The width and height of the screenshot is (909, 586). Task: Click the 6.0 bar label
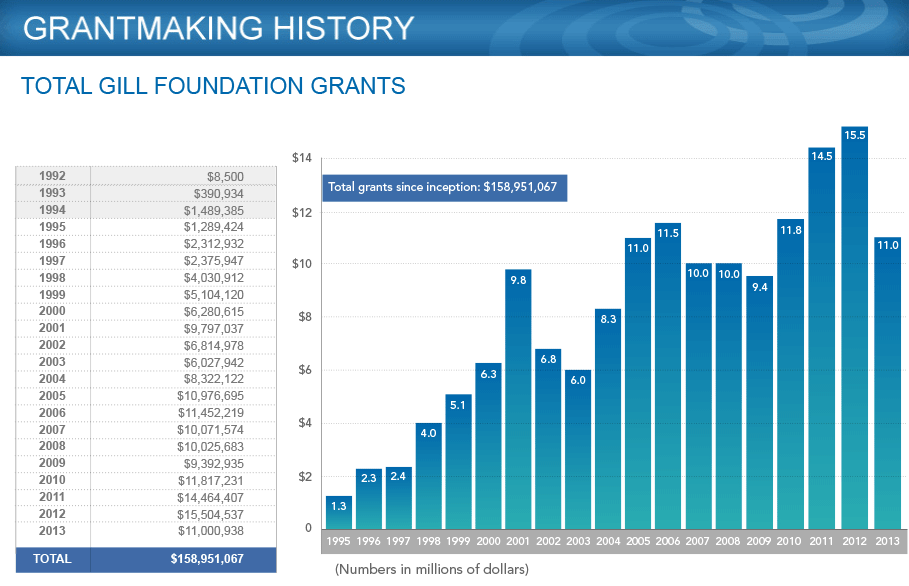tap(578, 380)
